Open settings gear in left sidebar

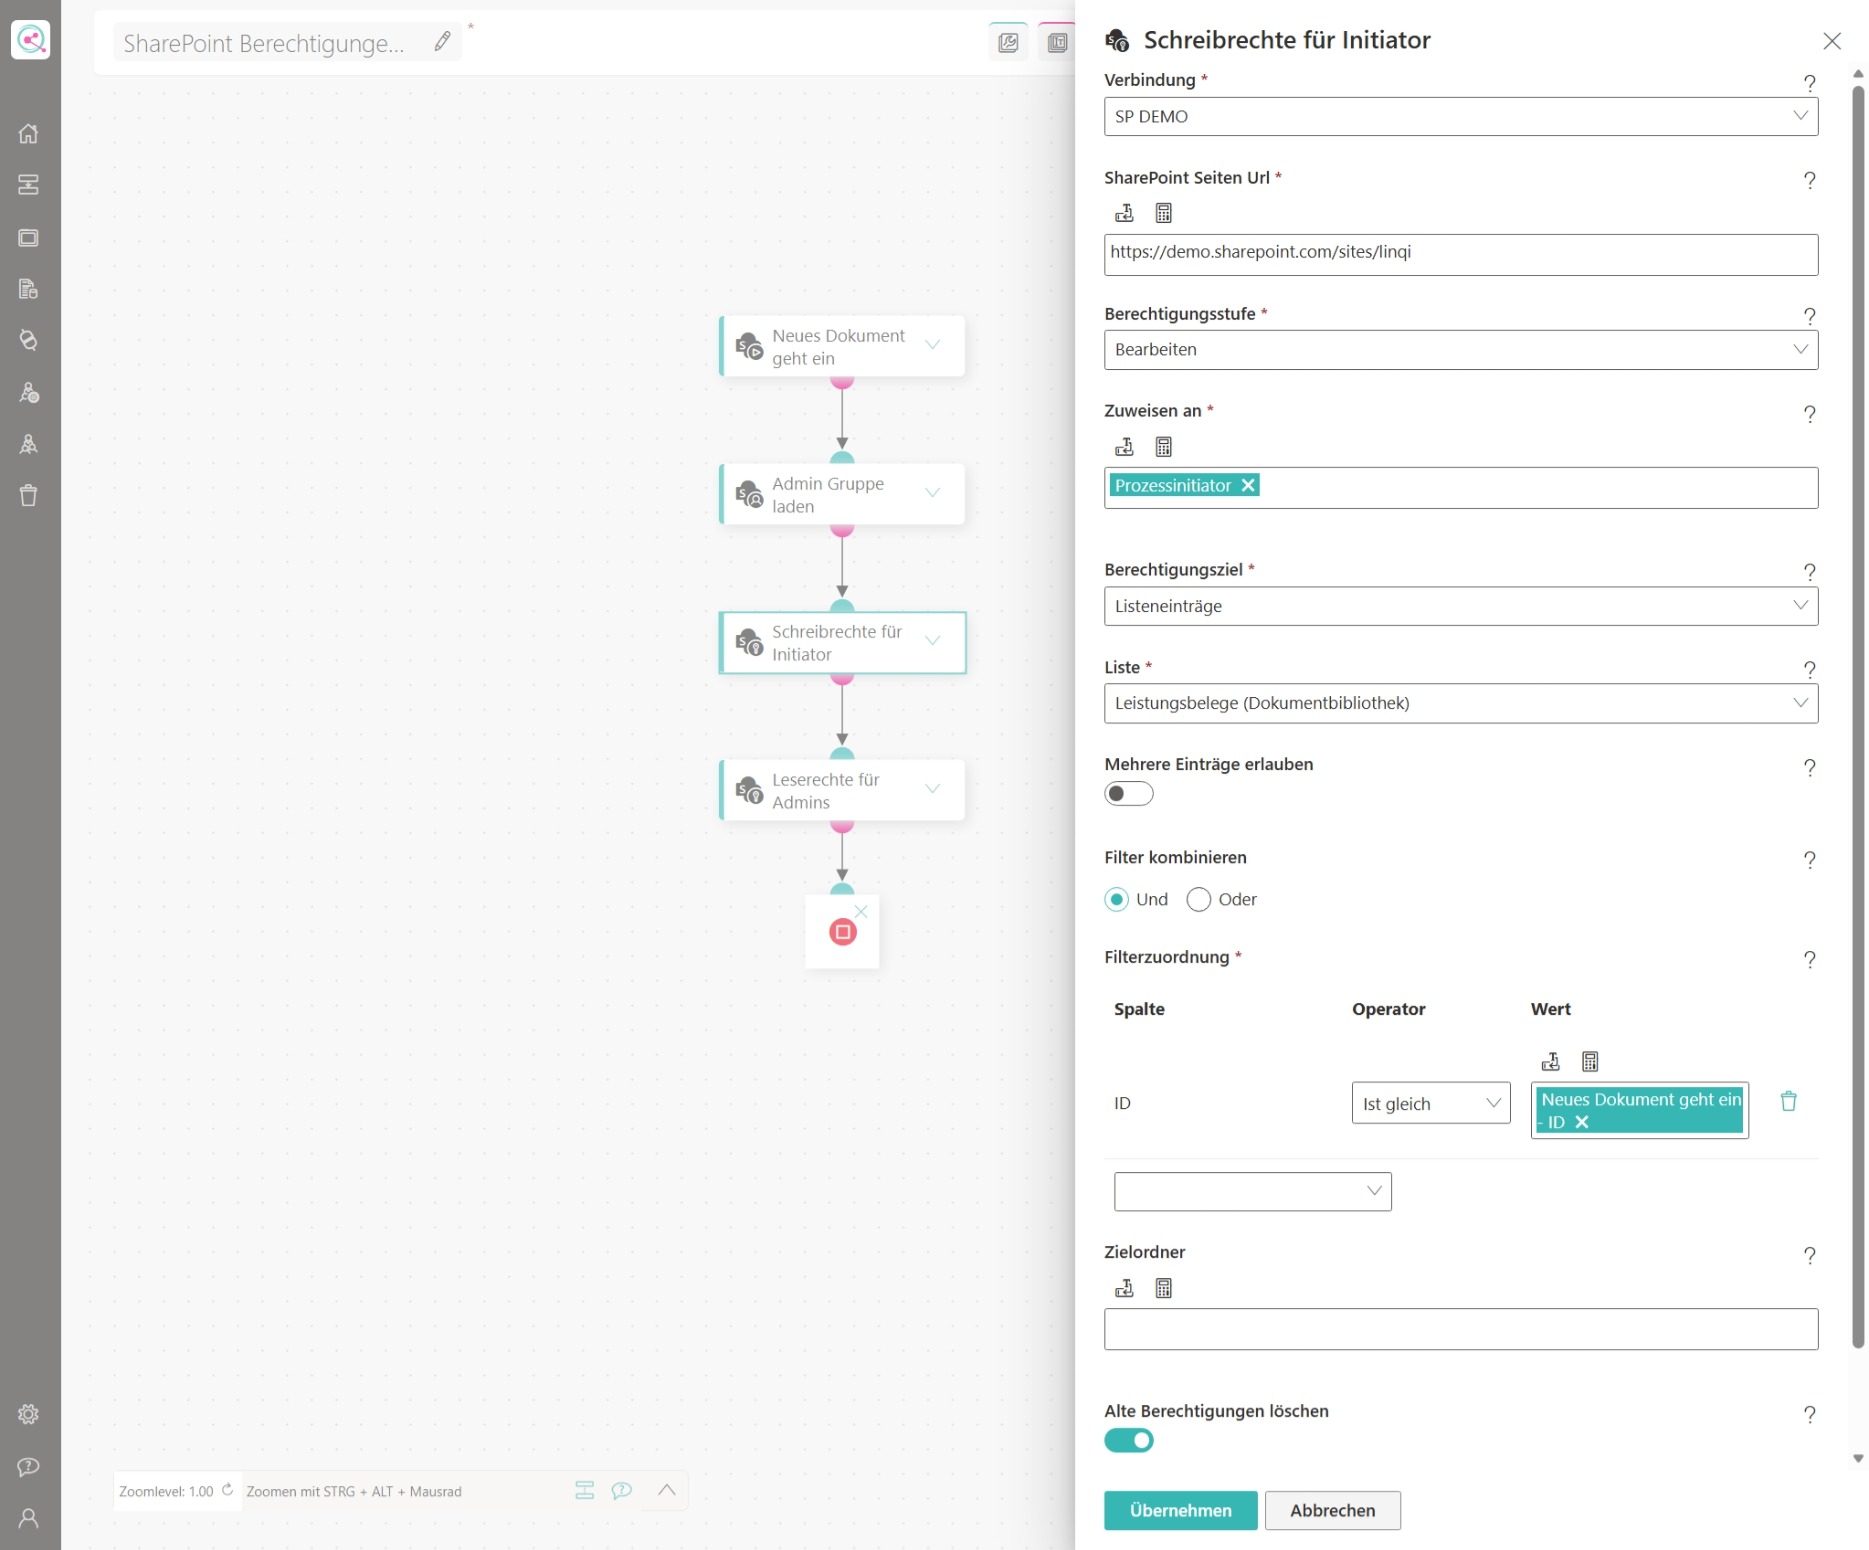click(x=29, y=1414)
